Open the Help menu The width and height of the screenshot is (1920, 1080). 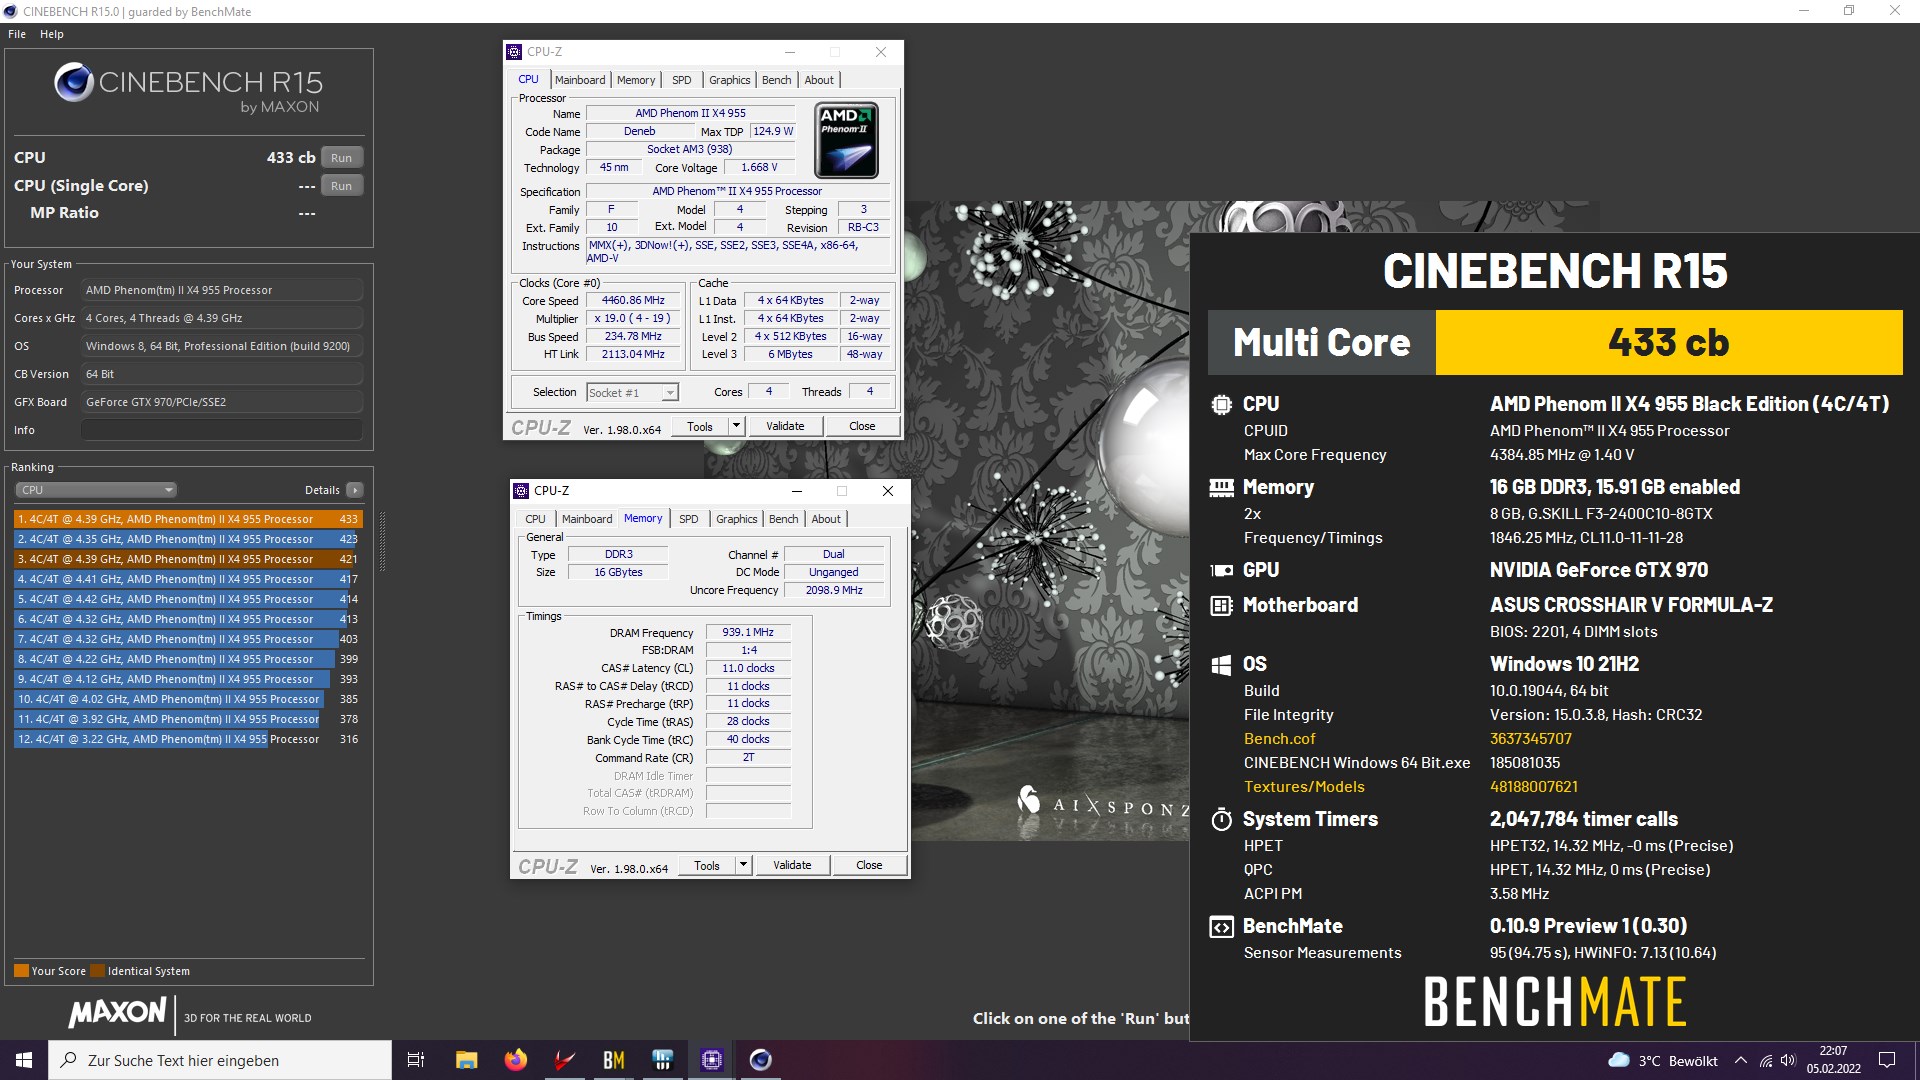(x=52, y=34)
